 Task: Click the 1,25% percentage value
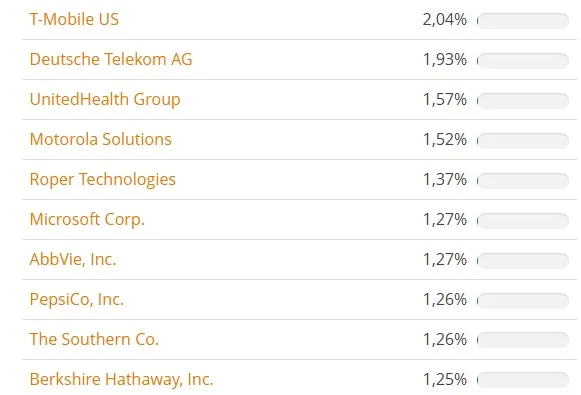coord(445,379)
